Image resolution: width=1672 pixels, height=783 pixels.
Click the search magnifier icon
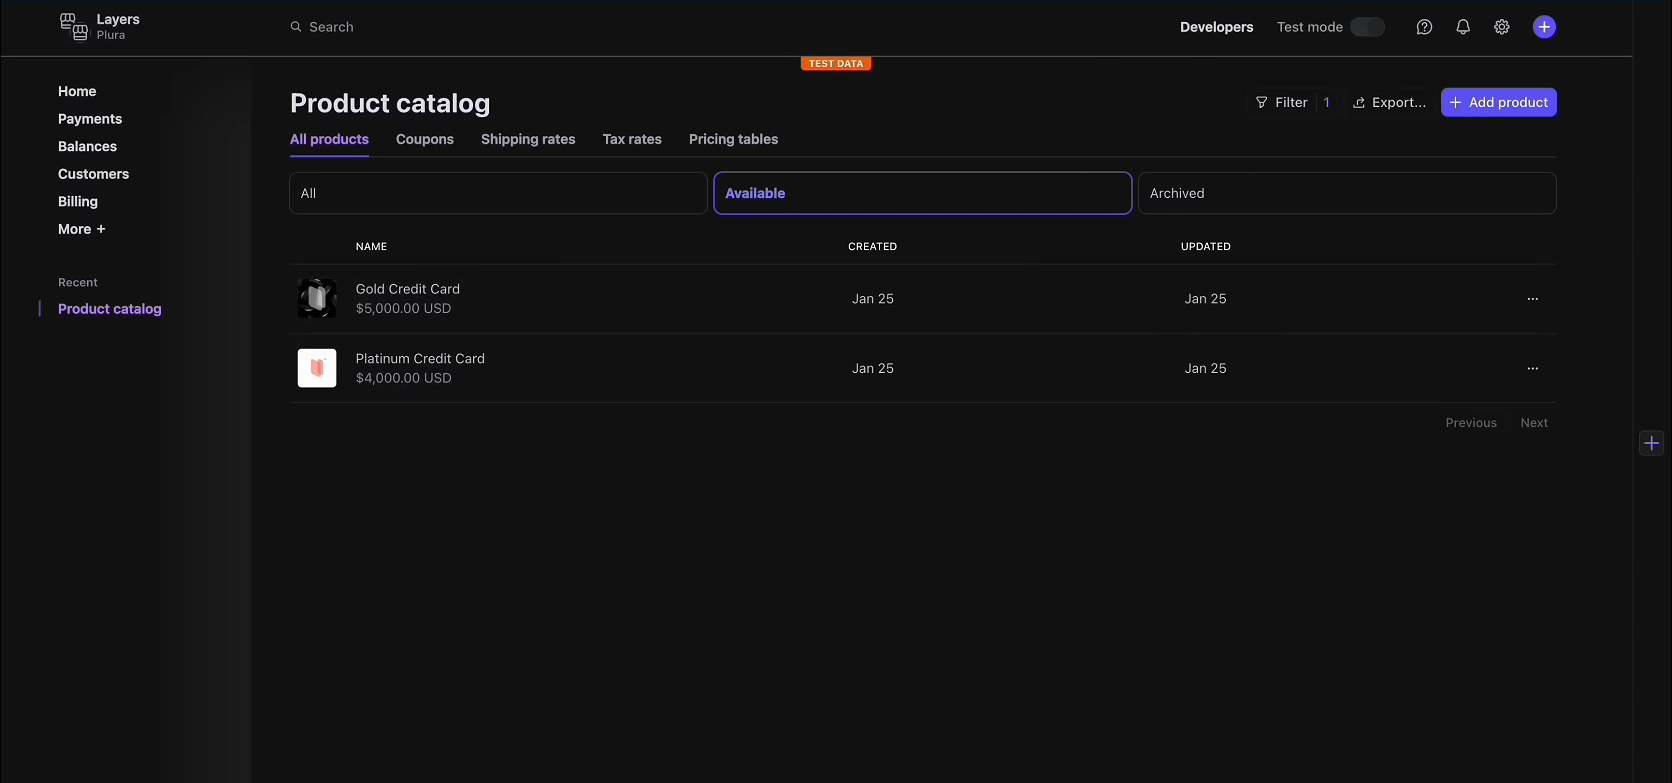point(296,27)
